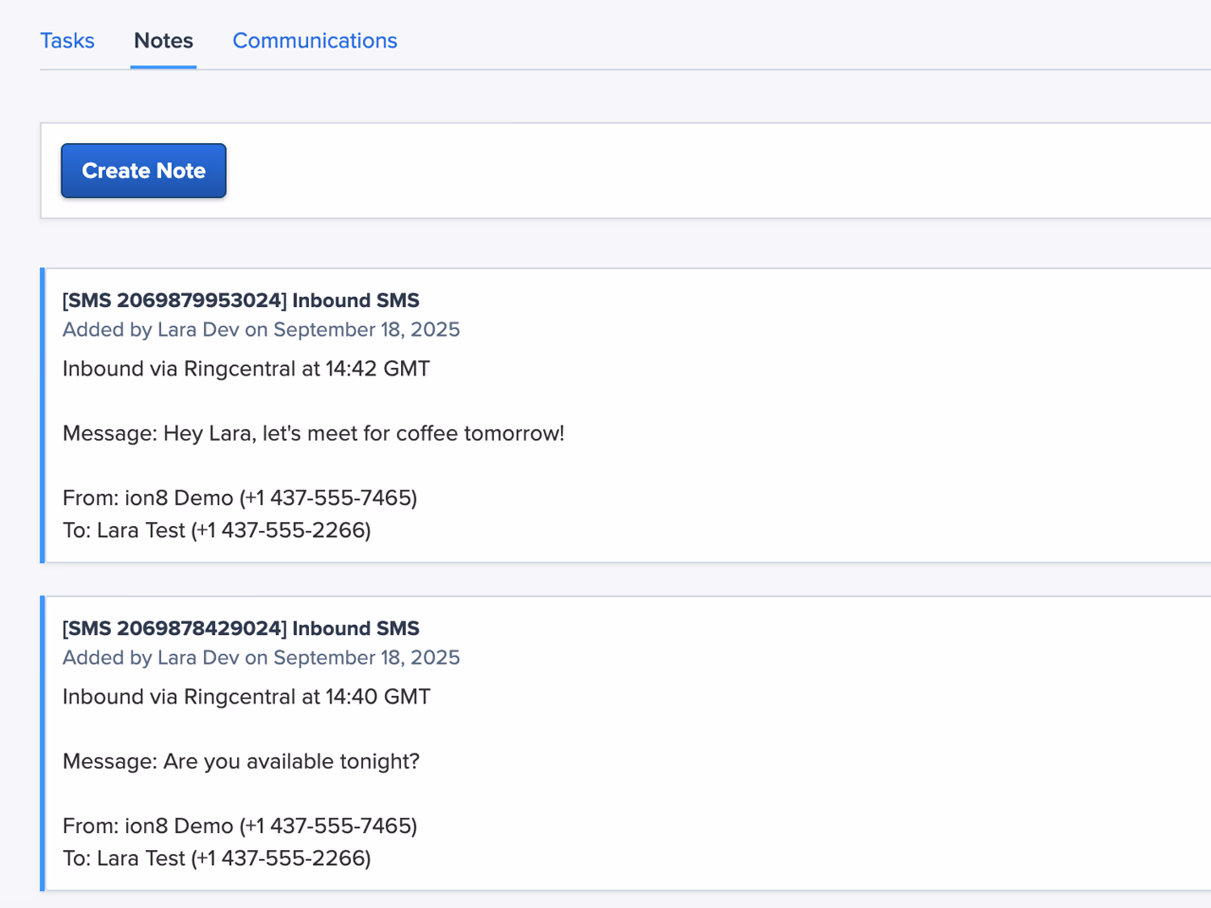Image resolution: width=1211 pixels, height=908 pixels.
Task: Click the Create Note button
Action: point(143,170)
